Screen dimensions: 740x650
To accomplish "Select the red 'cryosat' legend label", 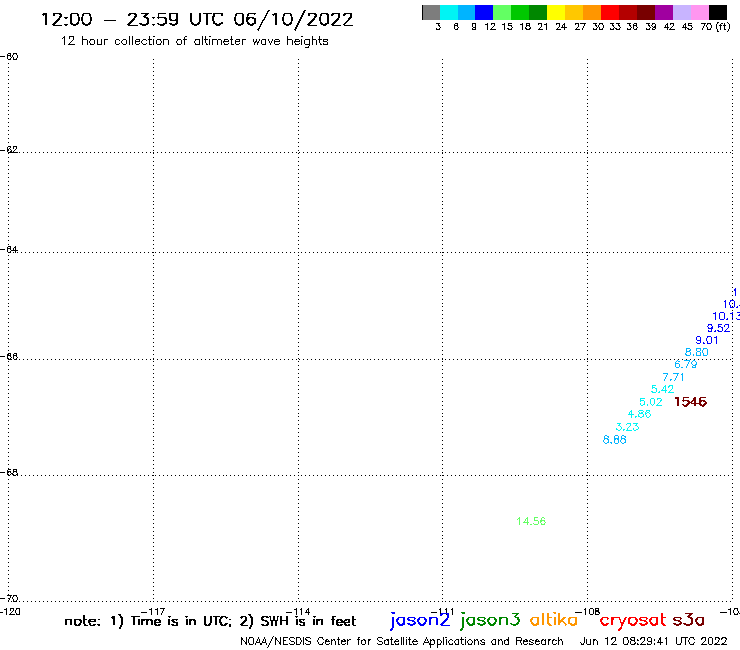I will [633, 620].
